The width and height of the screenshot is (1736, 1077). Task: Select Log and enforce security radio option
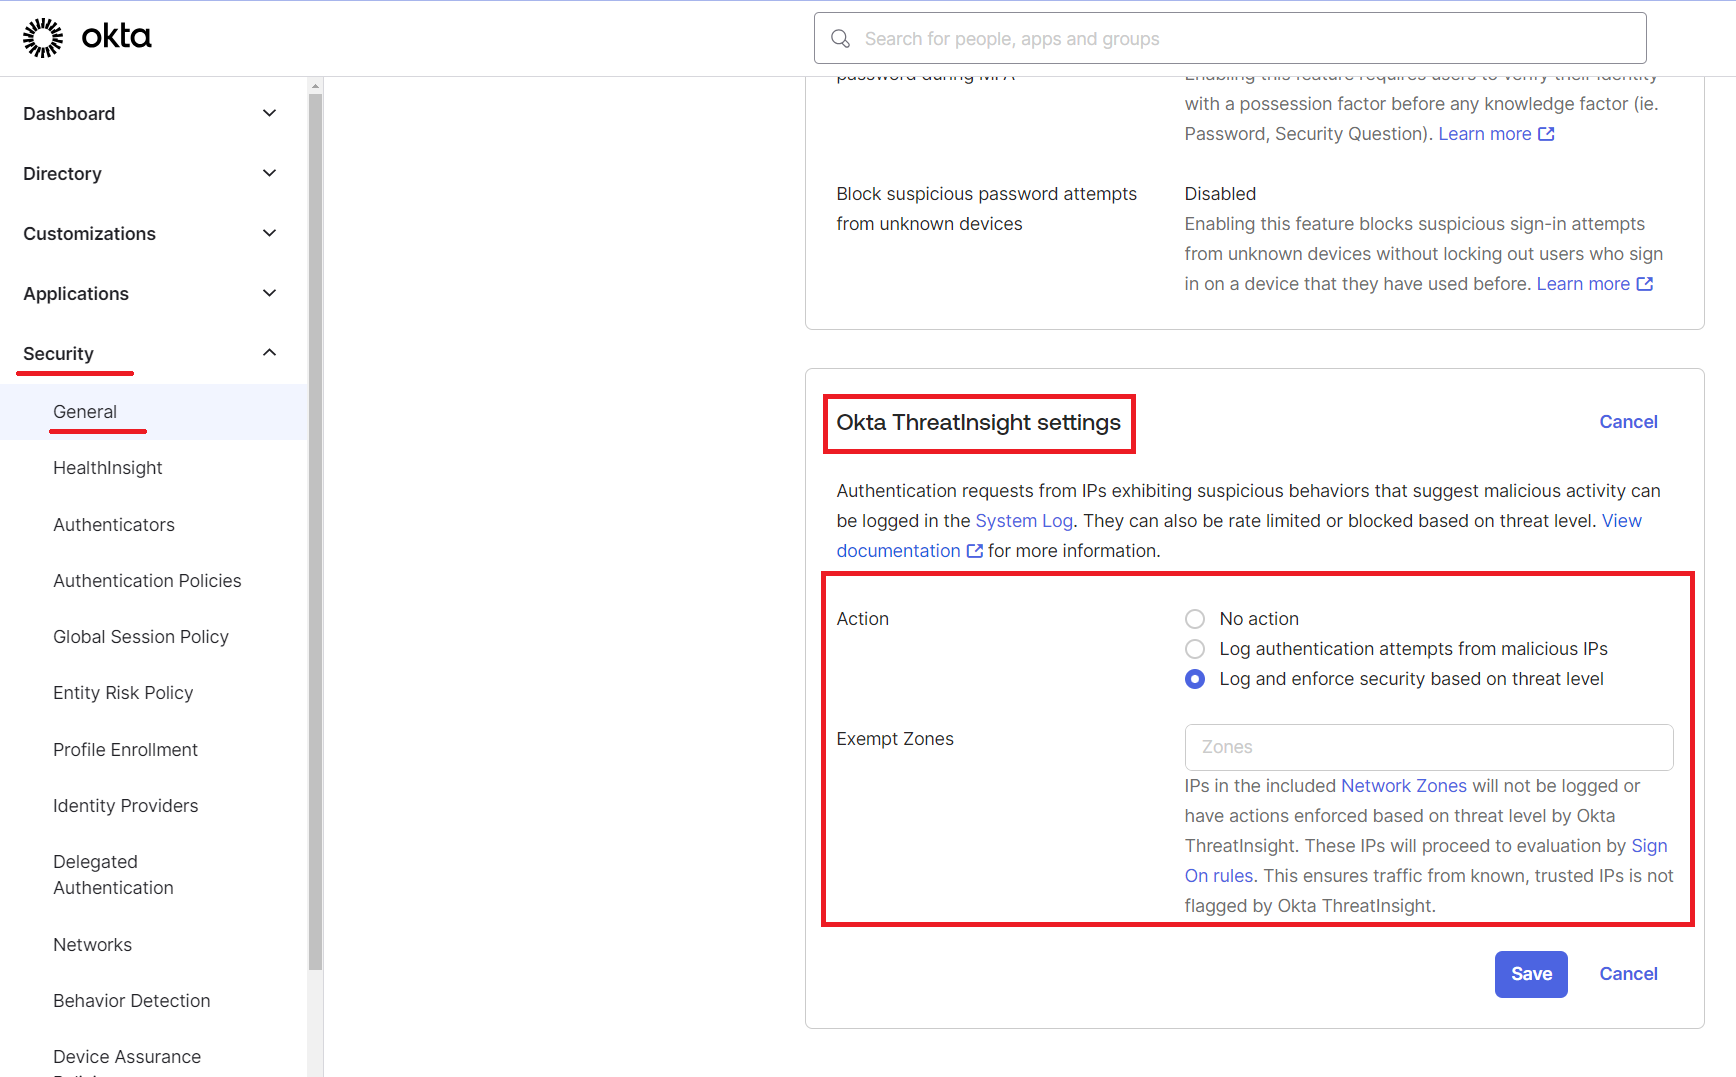click(x=1195, y=679)
